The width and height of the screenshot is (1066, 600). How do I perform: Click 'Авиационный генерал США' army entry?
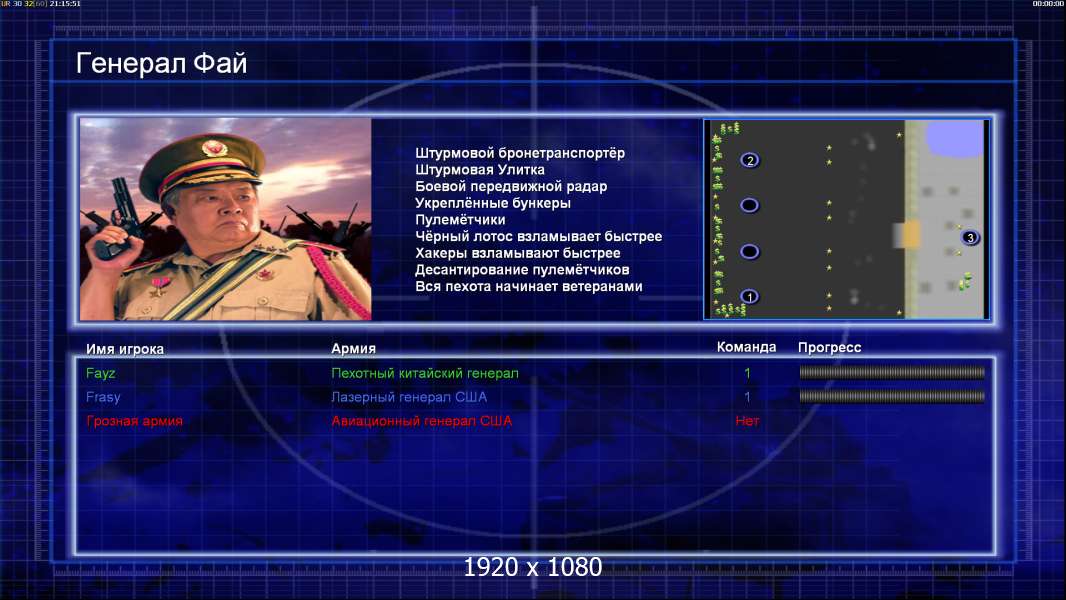422,421
